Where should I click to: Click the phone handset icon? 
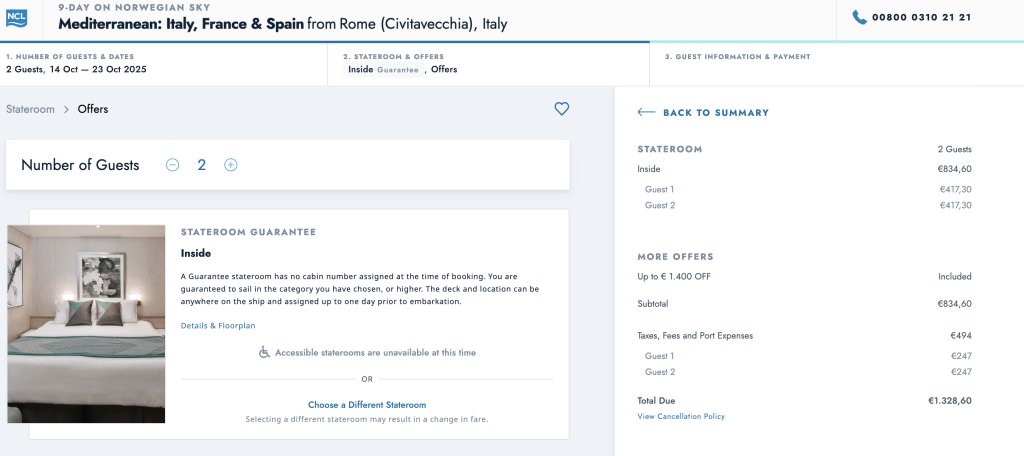(x=859, y=18)
